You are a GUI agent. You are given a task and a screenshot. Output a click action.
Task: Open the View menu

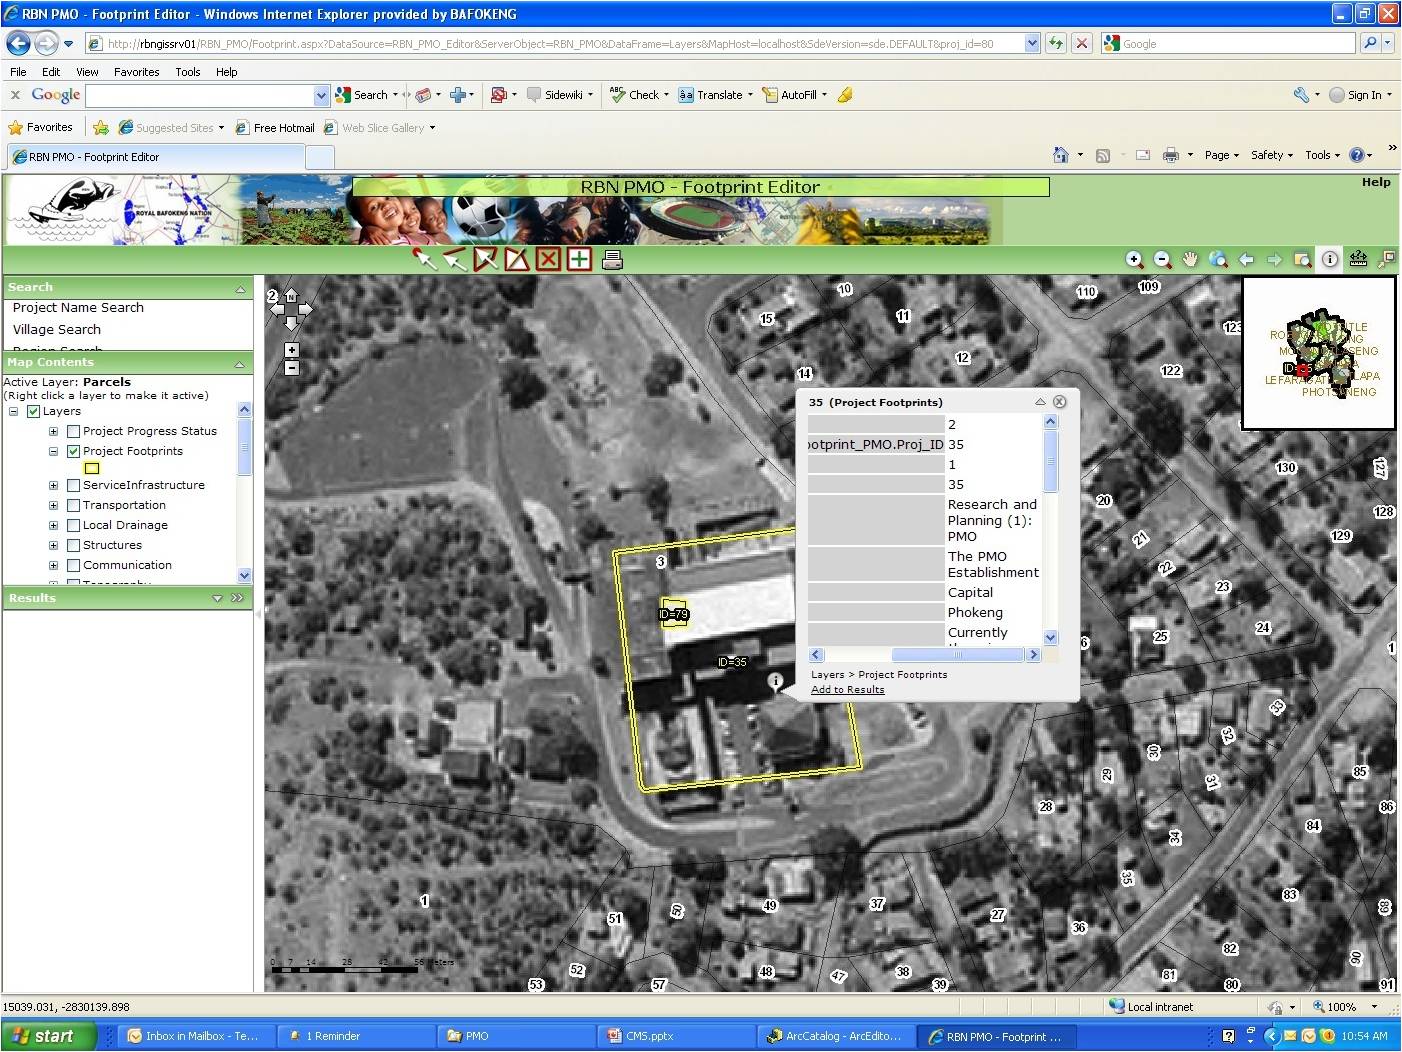coord(87,72)
